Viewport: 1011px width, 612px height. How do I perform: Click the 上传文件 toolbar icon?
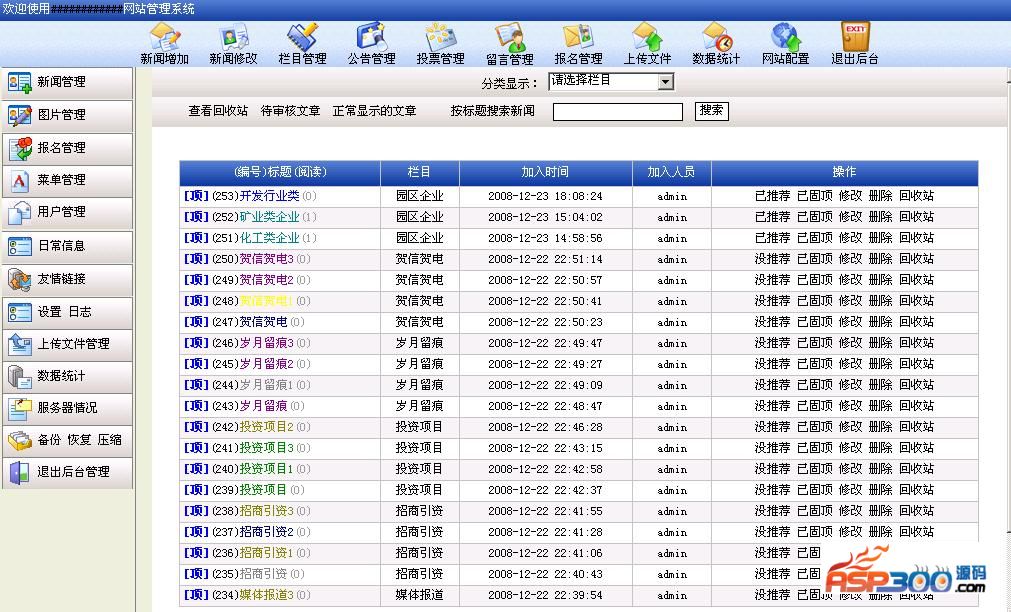[647, 37]
